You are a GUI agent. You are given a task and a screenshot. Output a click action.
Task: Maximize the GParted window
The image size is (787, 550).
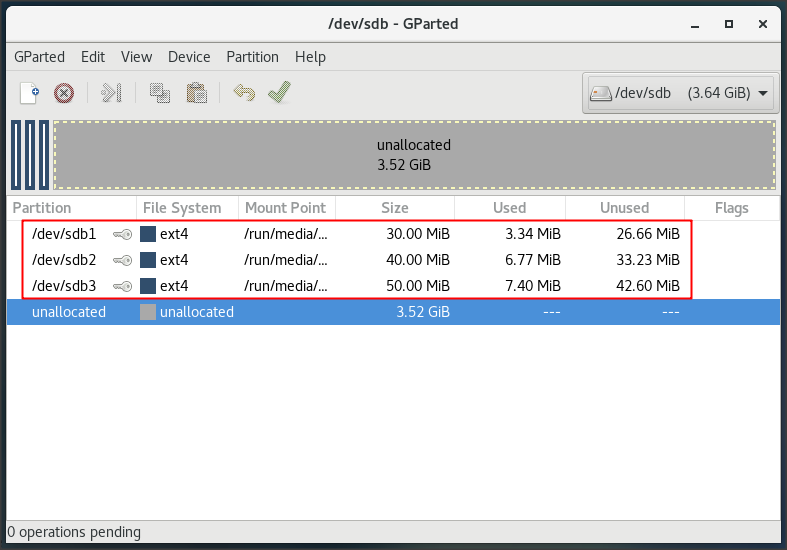[729, 24]
